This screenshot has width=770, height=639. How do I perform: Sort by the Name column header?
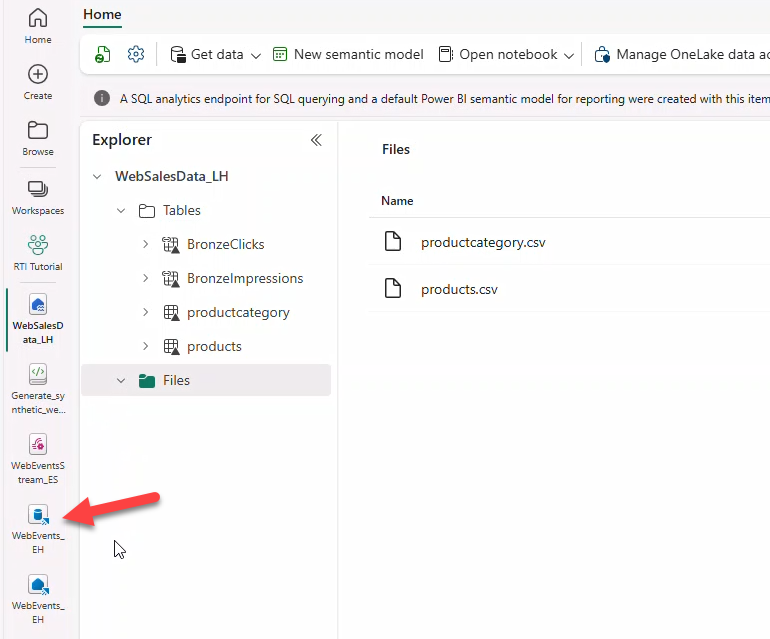pyautogui.click(x=397, y=201)
